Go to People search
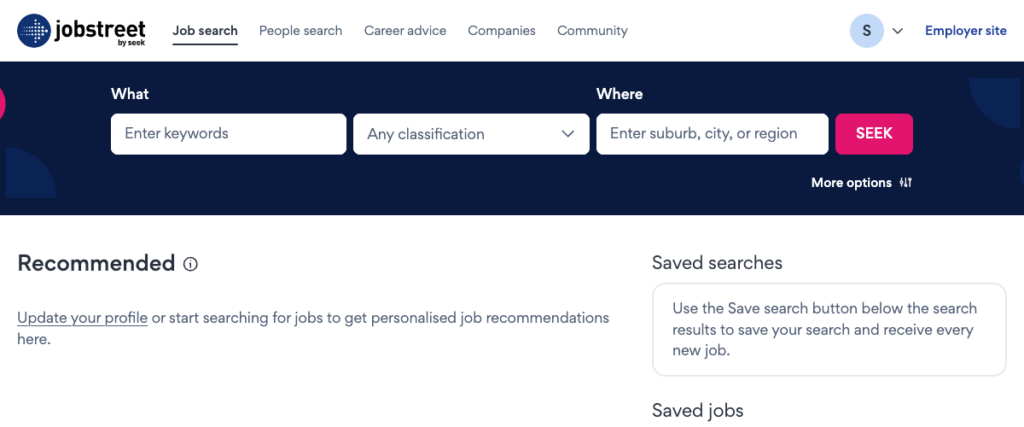The width and height of the screenshot is (1024, 427). (x=300, y=31)
